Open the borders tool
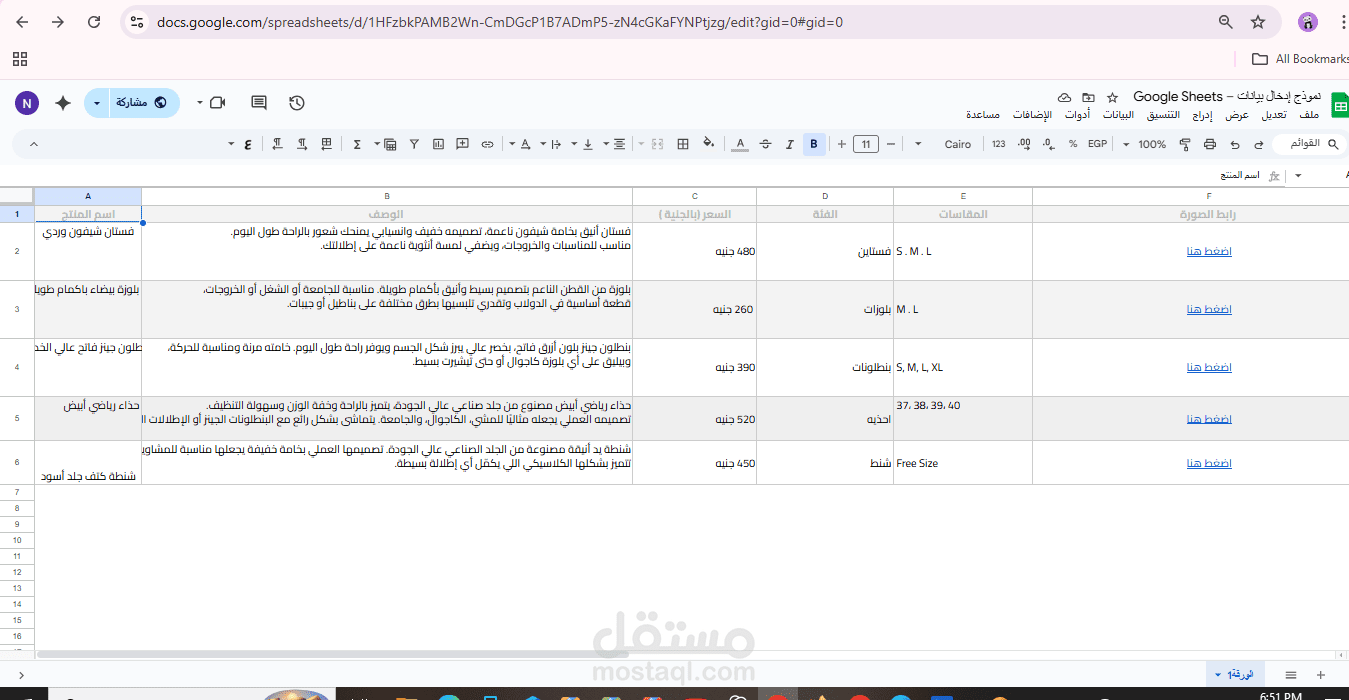The image size is (1349, 700). click(x=683, y=145)
